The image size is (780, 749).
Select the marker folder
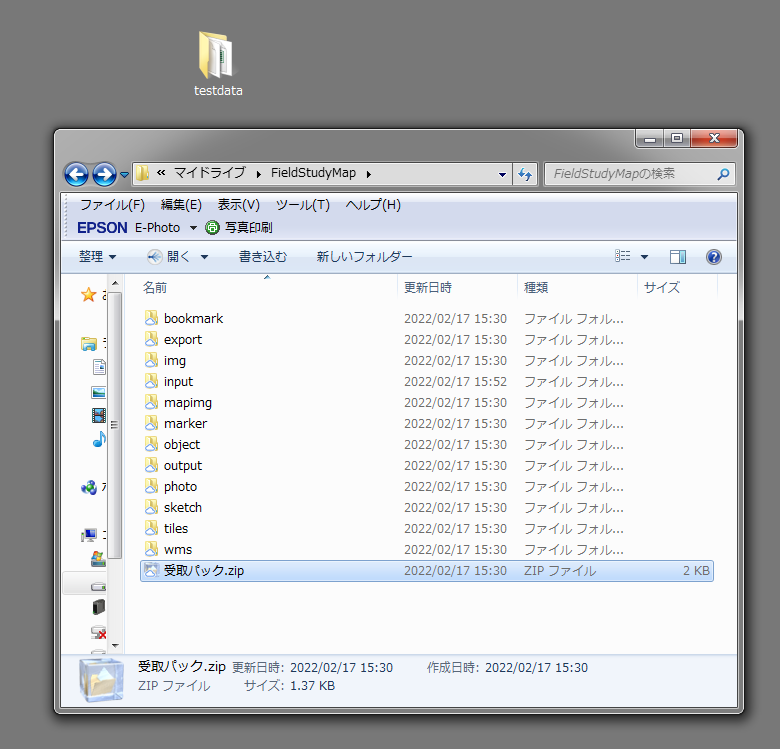click(x=427, y=423)
